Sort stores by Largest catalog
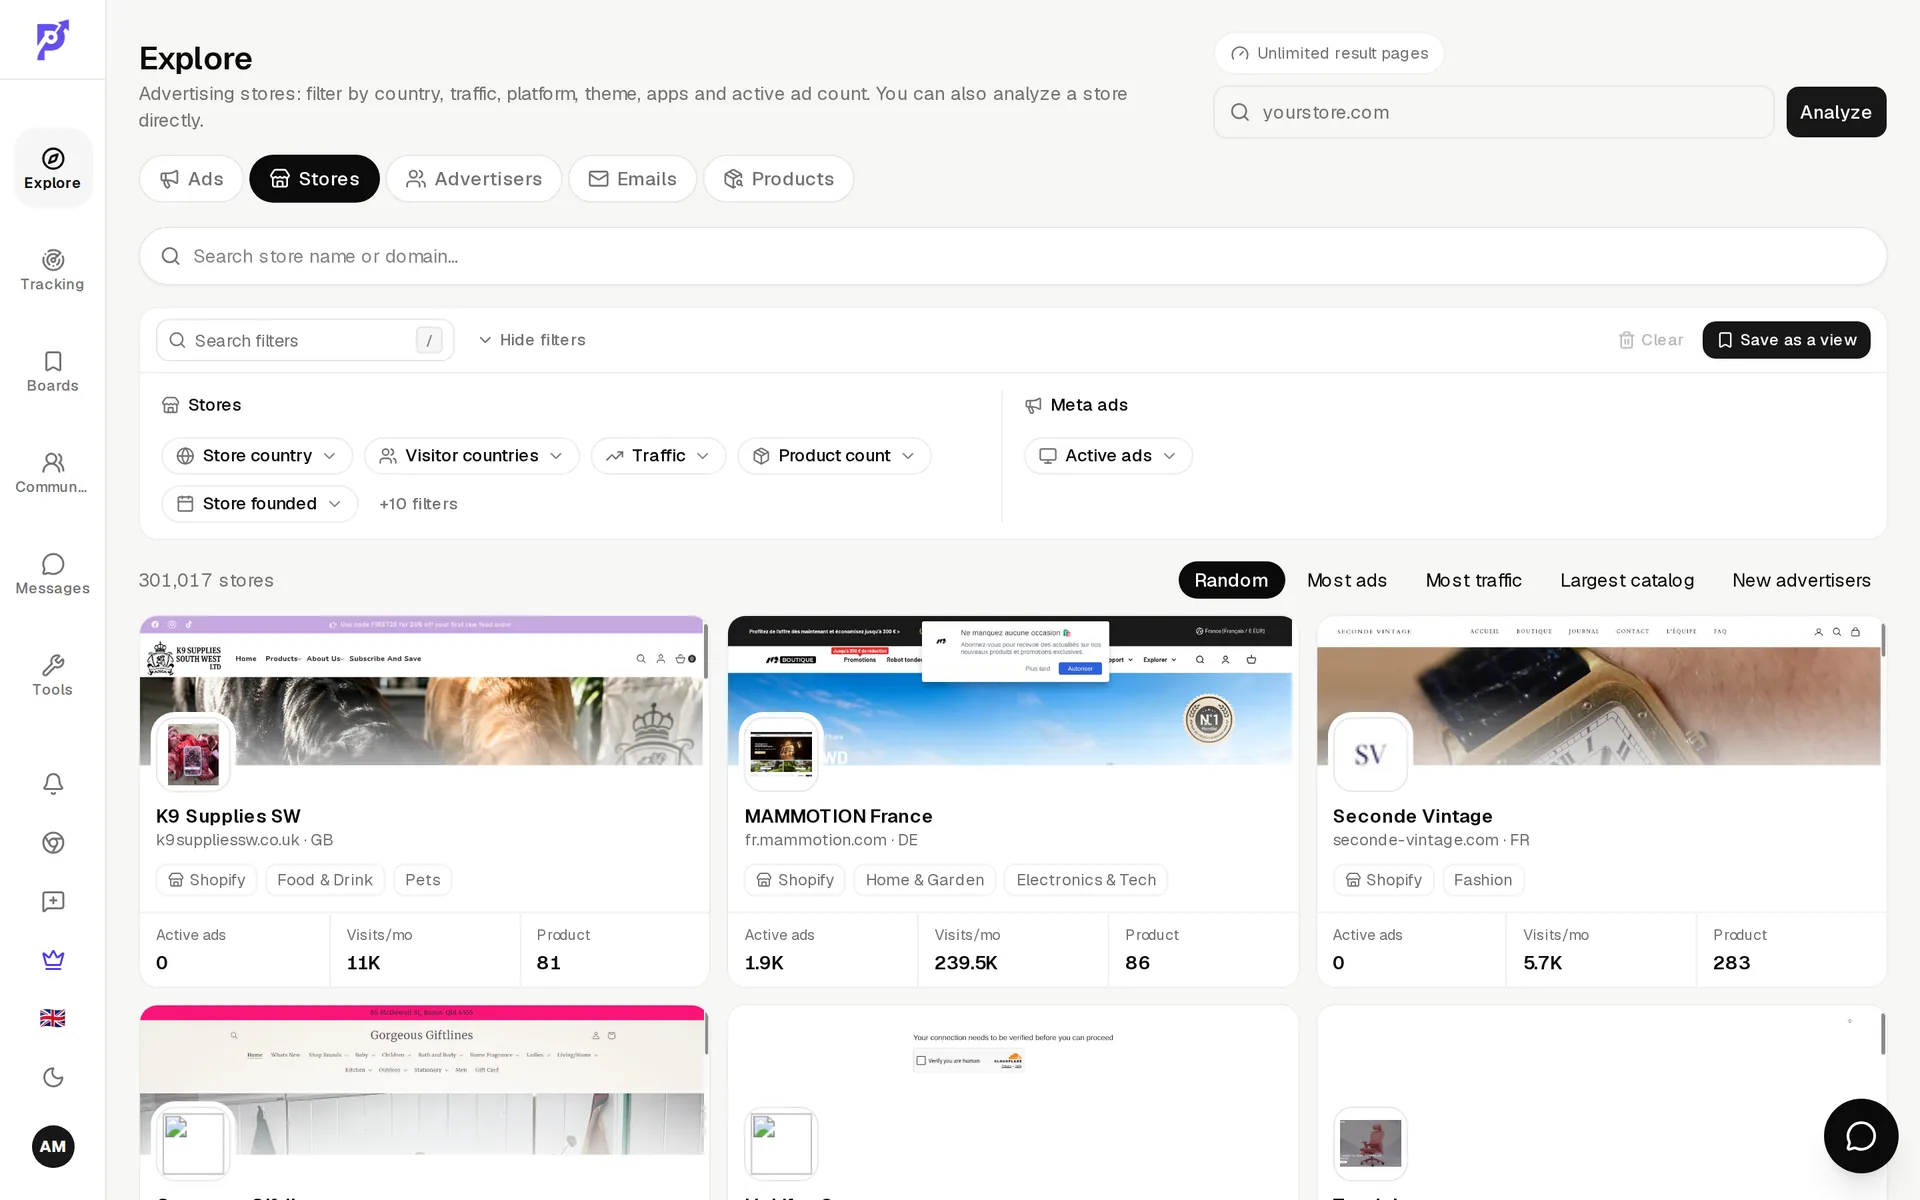The height and width of the screenshot is (1200, 1920). click(1626, 580)
